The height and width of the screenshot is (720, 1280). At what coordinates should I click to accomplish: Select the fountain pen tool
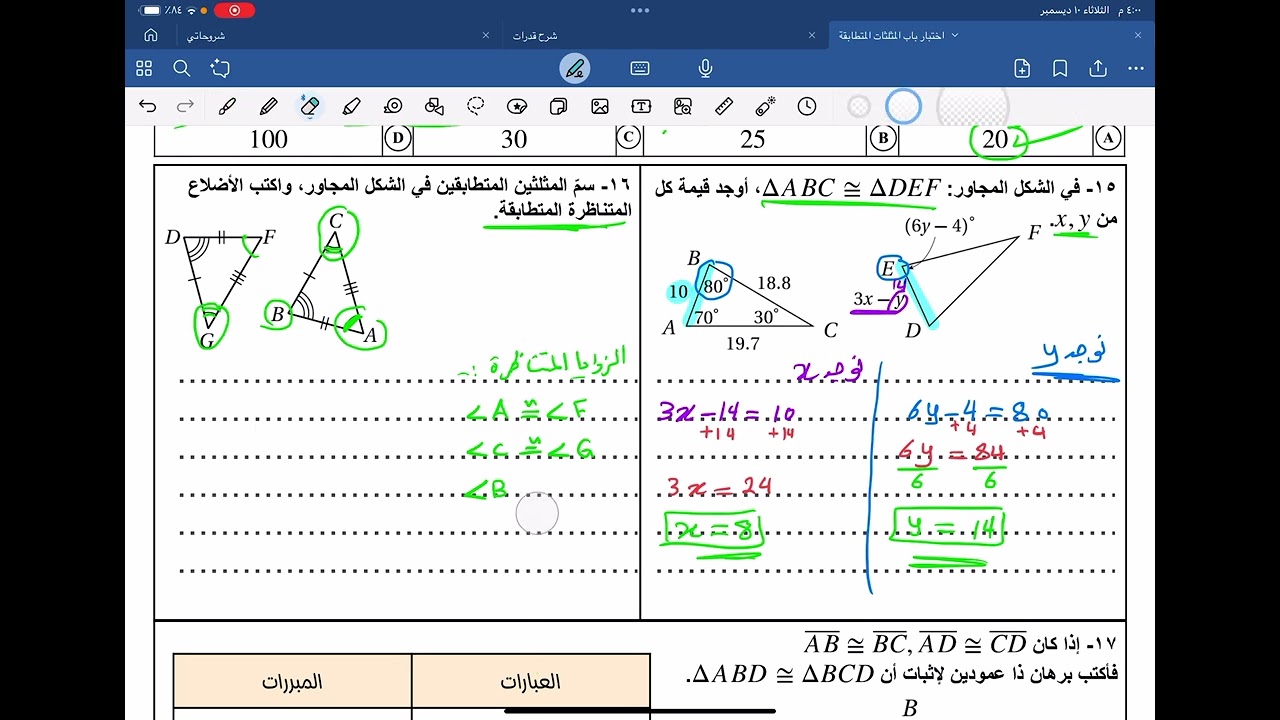(227, 106)
